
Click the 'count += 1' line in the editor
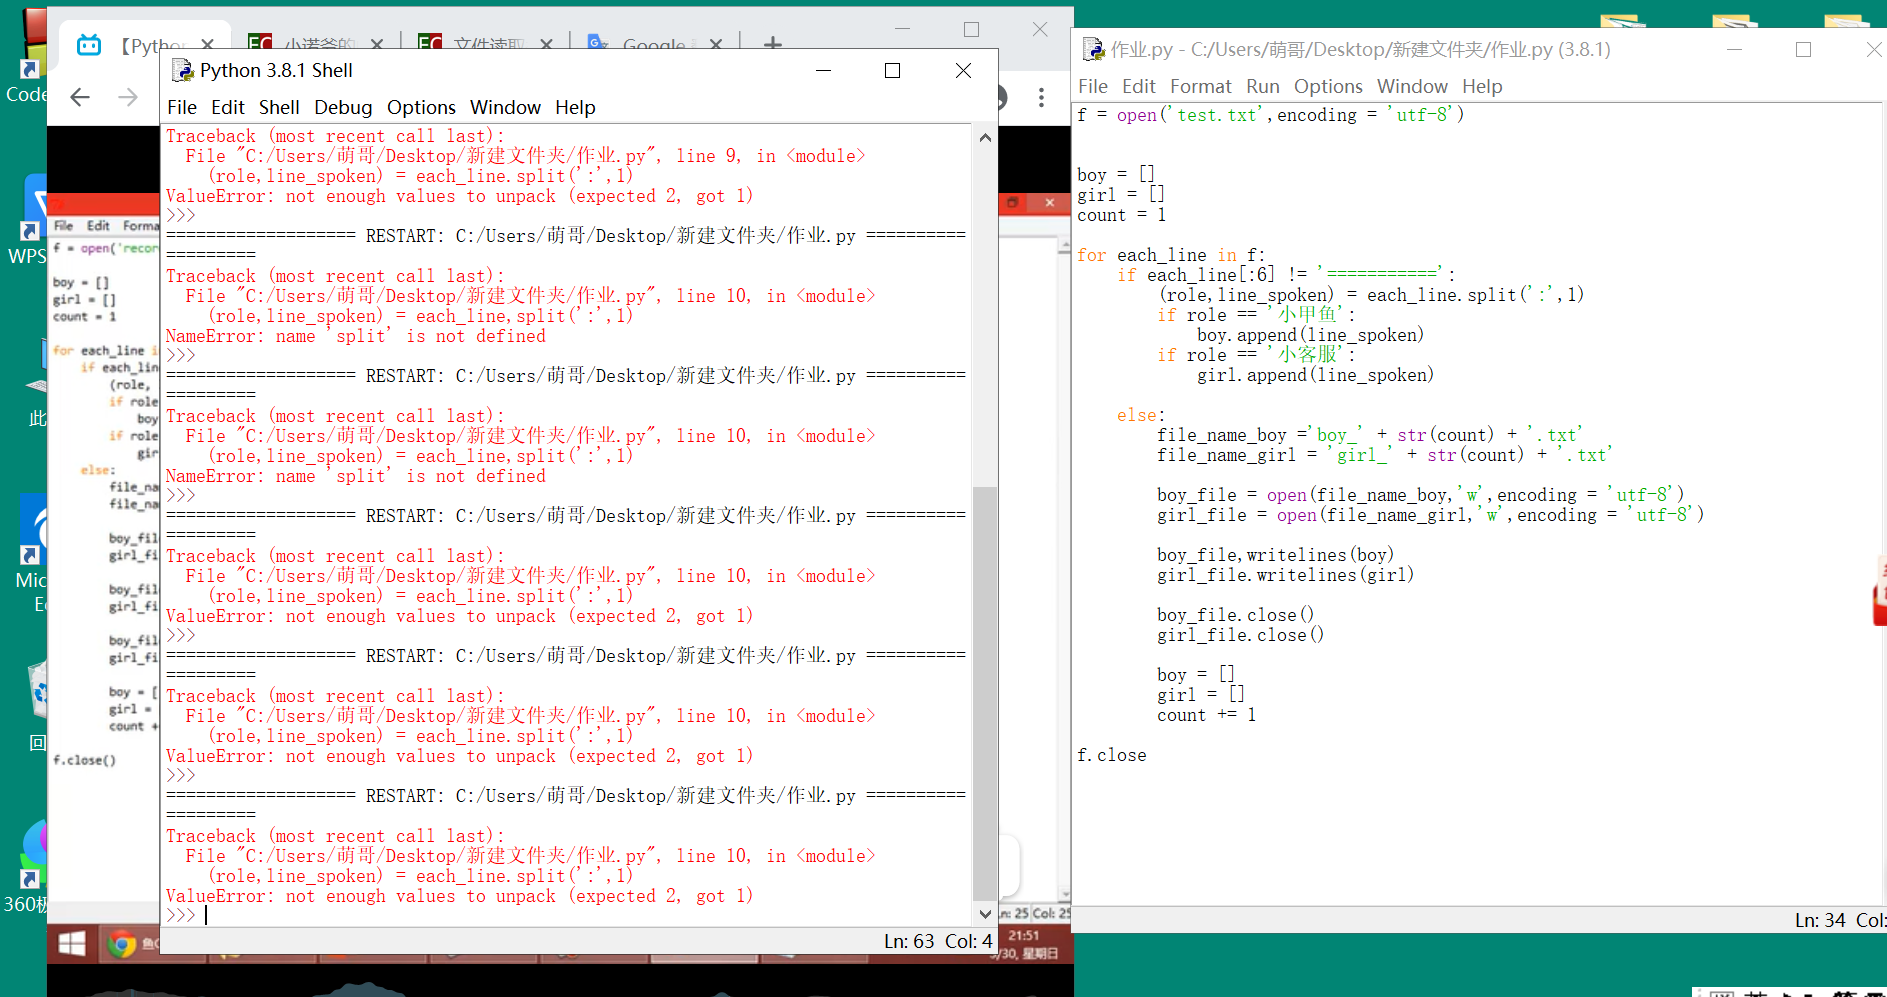[1206, 715]
